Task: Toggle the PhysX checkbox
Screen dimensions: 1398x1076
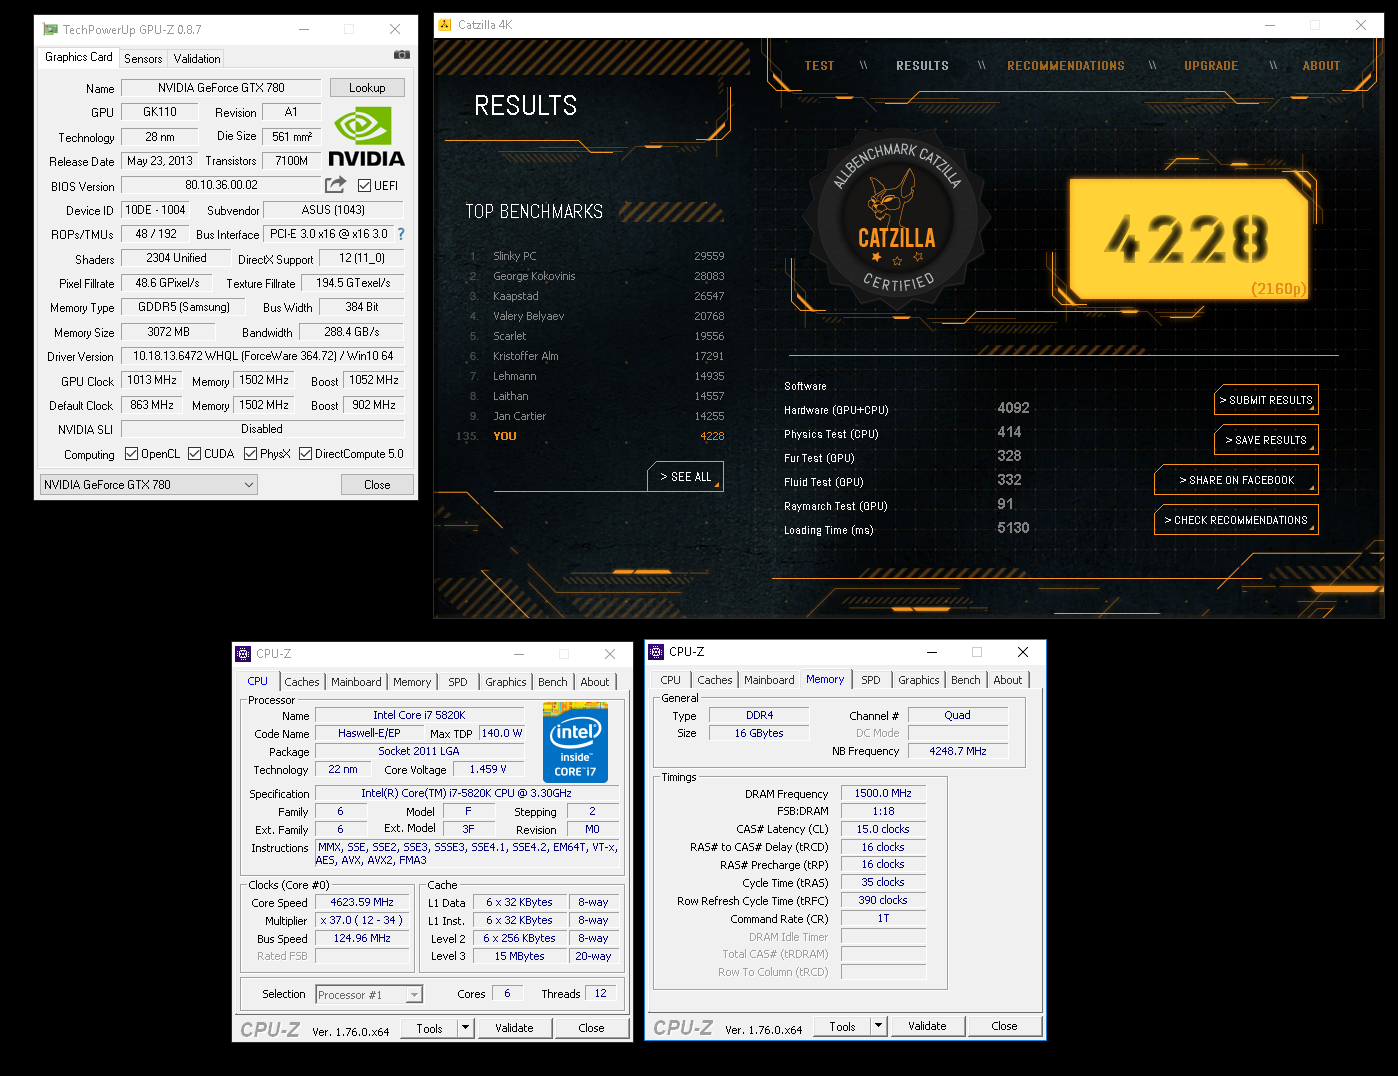Action: pyautogui.click(x=250, y=454)
